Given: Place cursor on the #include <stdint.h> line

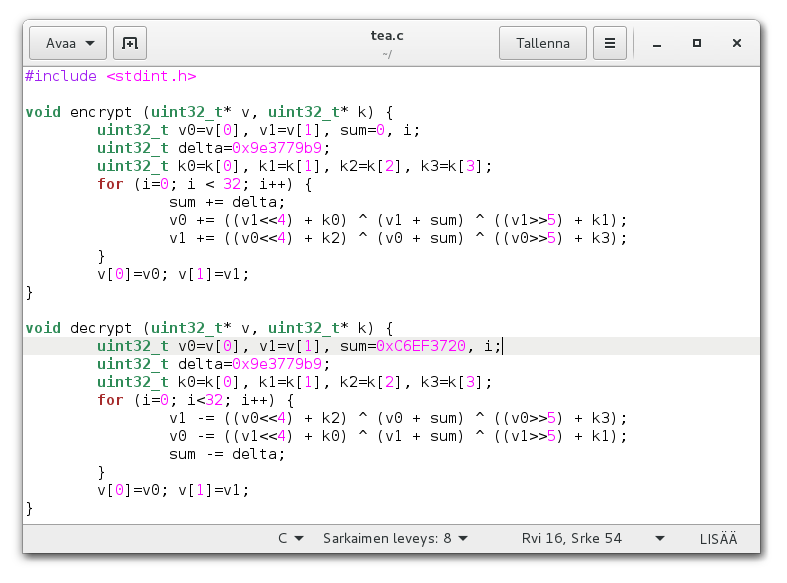Looking at the screenshot, I should (x=110, y=76).
